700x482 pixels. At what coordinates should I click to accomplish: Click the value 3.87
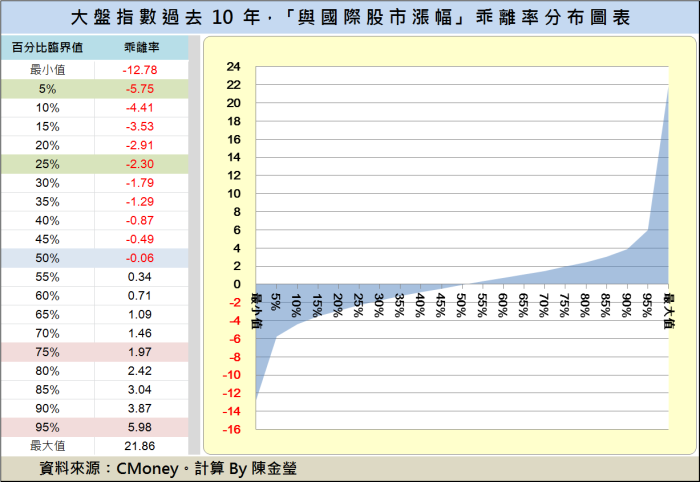point(140,408)
